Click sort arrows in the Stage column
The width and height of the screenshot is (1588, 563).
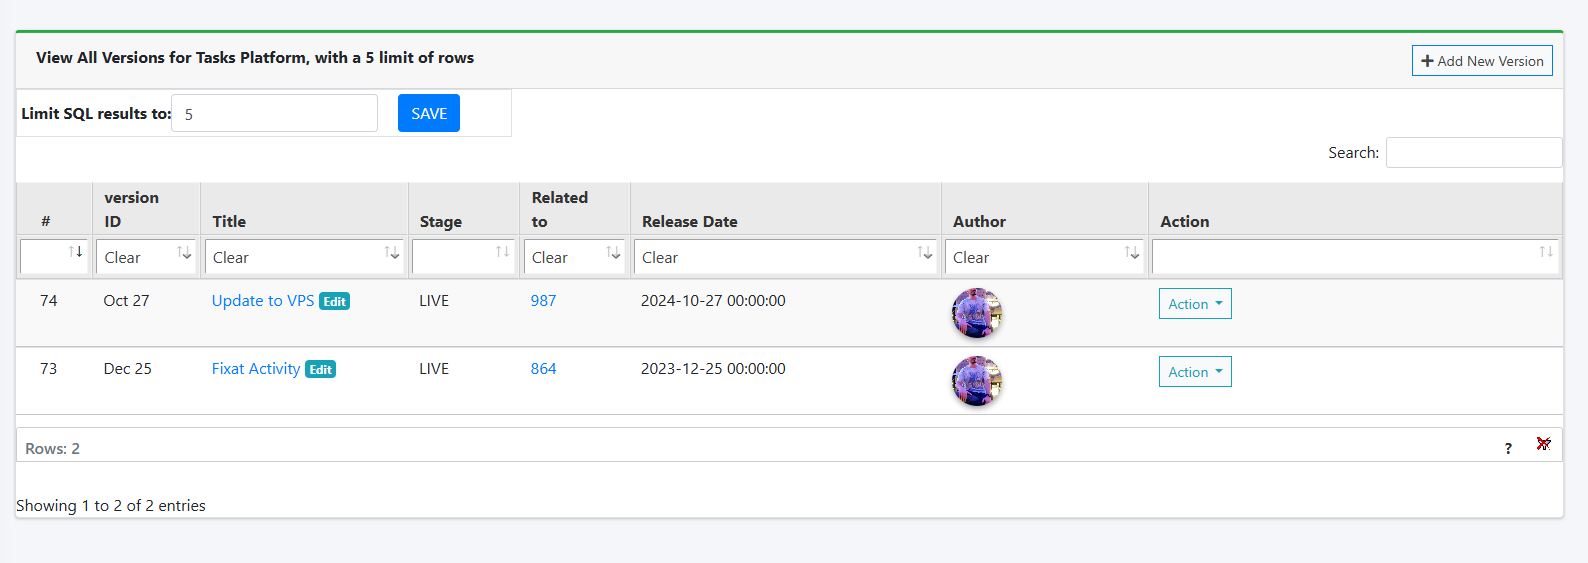pos(502,252)
